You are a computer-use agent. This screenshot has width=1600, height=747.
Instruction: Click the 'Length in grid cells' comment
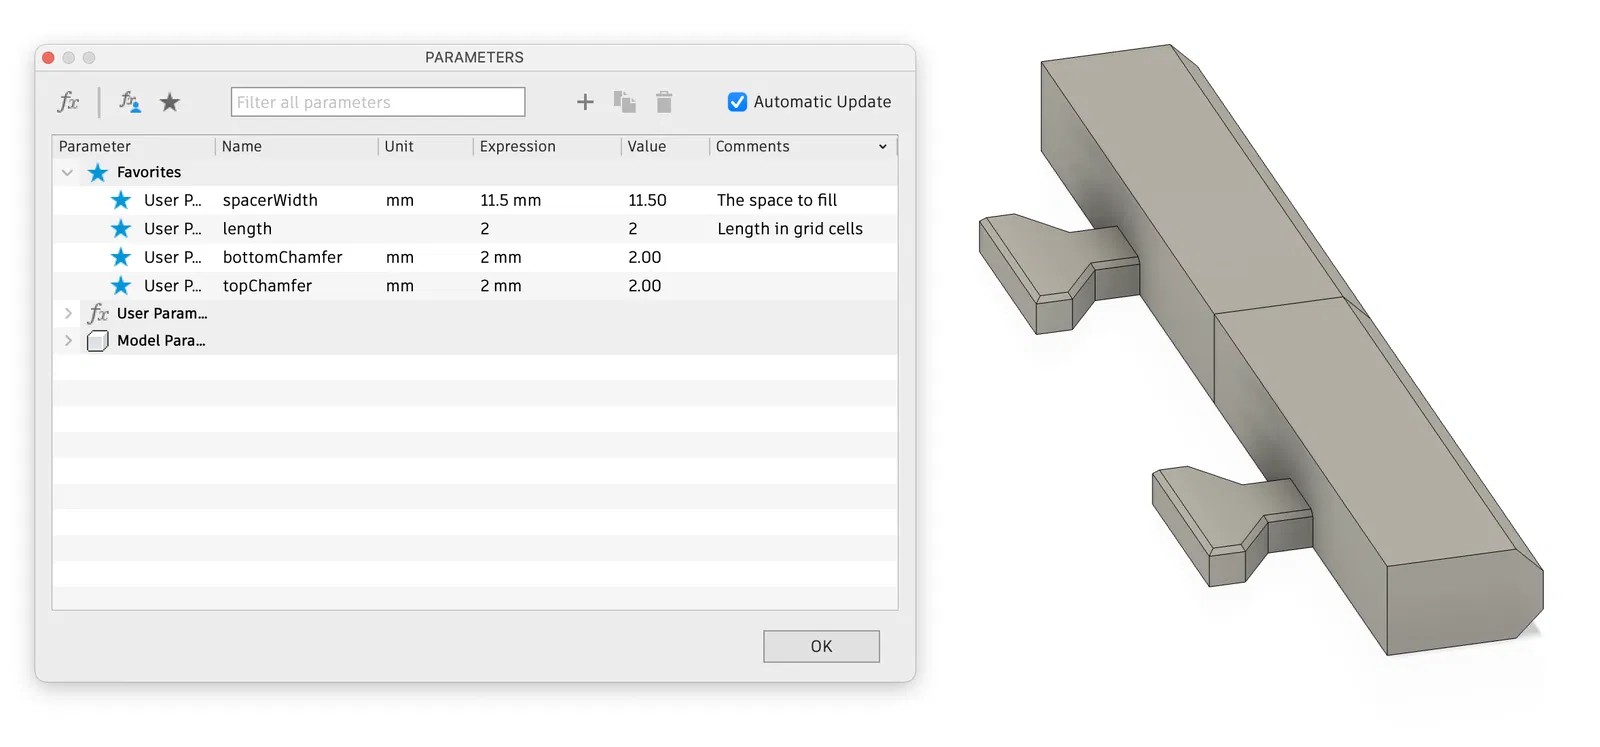790,228
